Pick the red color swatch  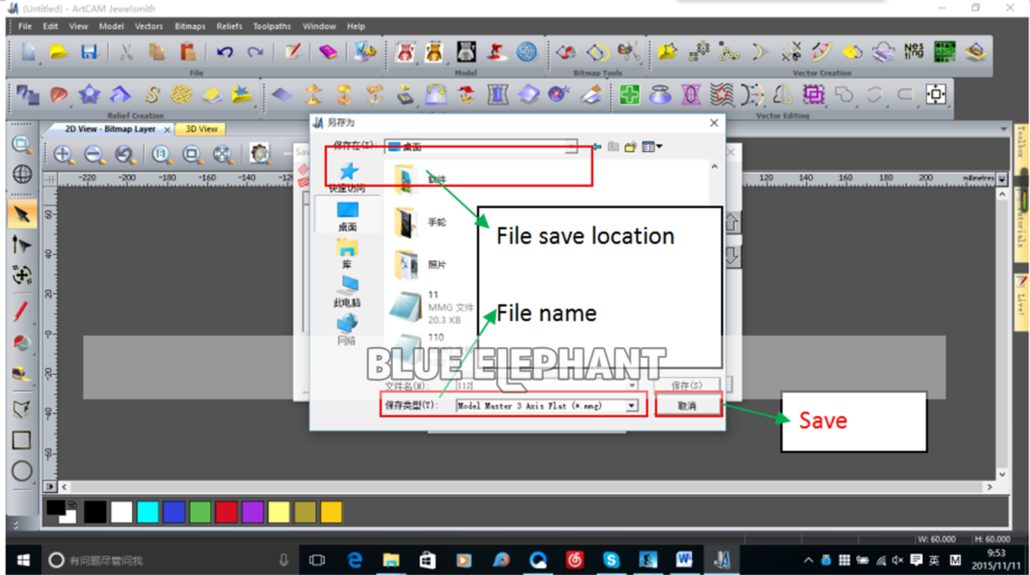pos(226,512)
